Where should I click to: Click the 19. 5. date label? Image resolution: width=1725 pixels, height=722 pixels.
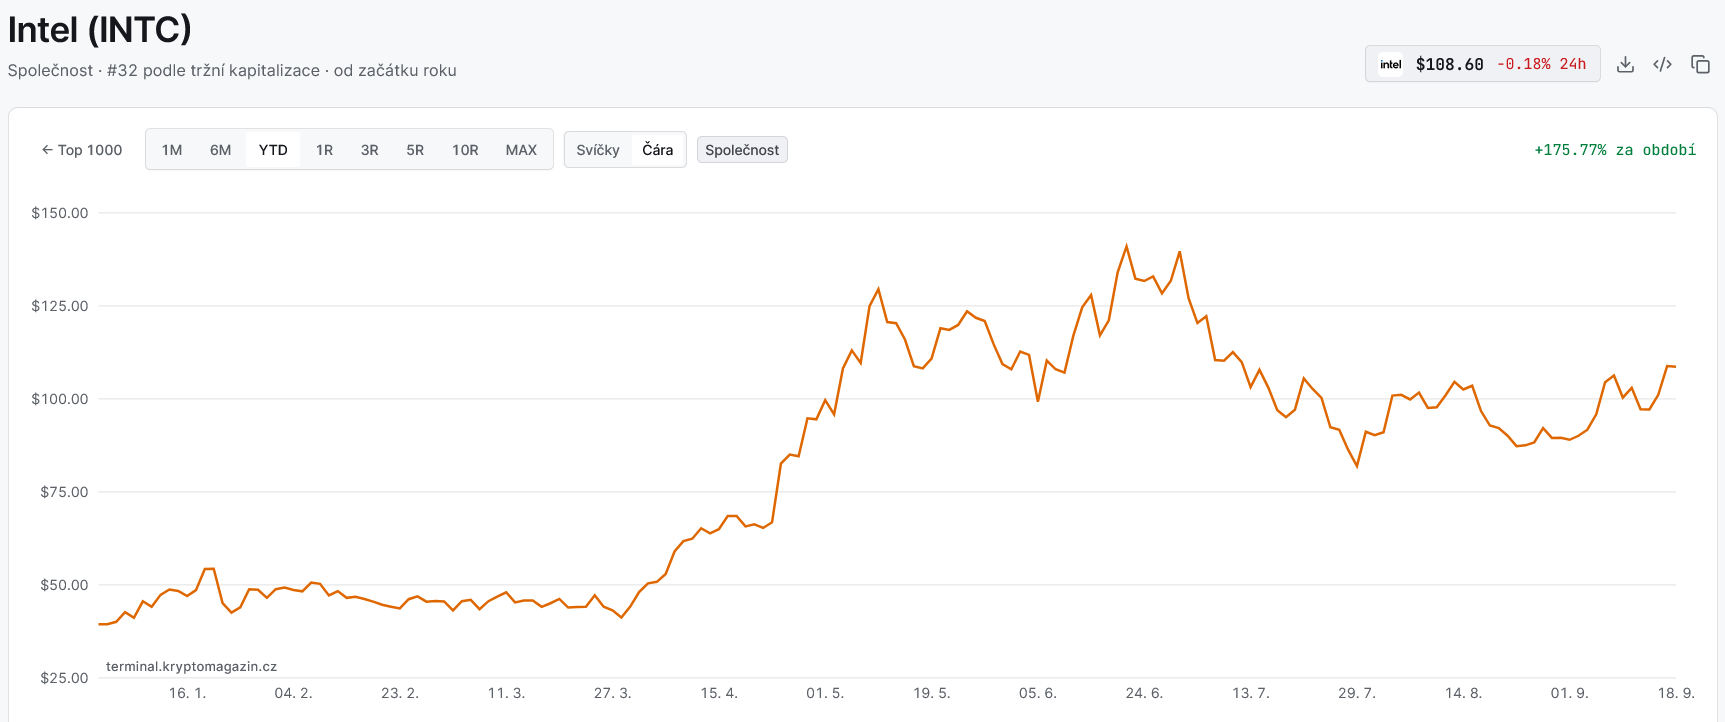tap(932, 693)
